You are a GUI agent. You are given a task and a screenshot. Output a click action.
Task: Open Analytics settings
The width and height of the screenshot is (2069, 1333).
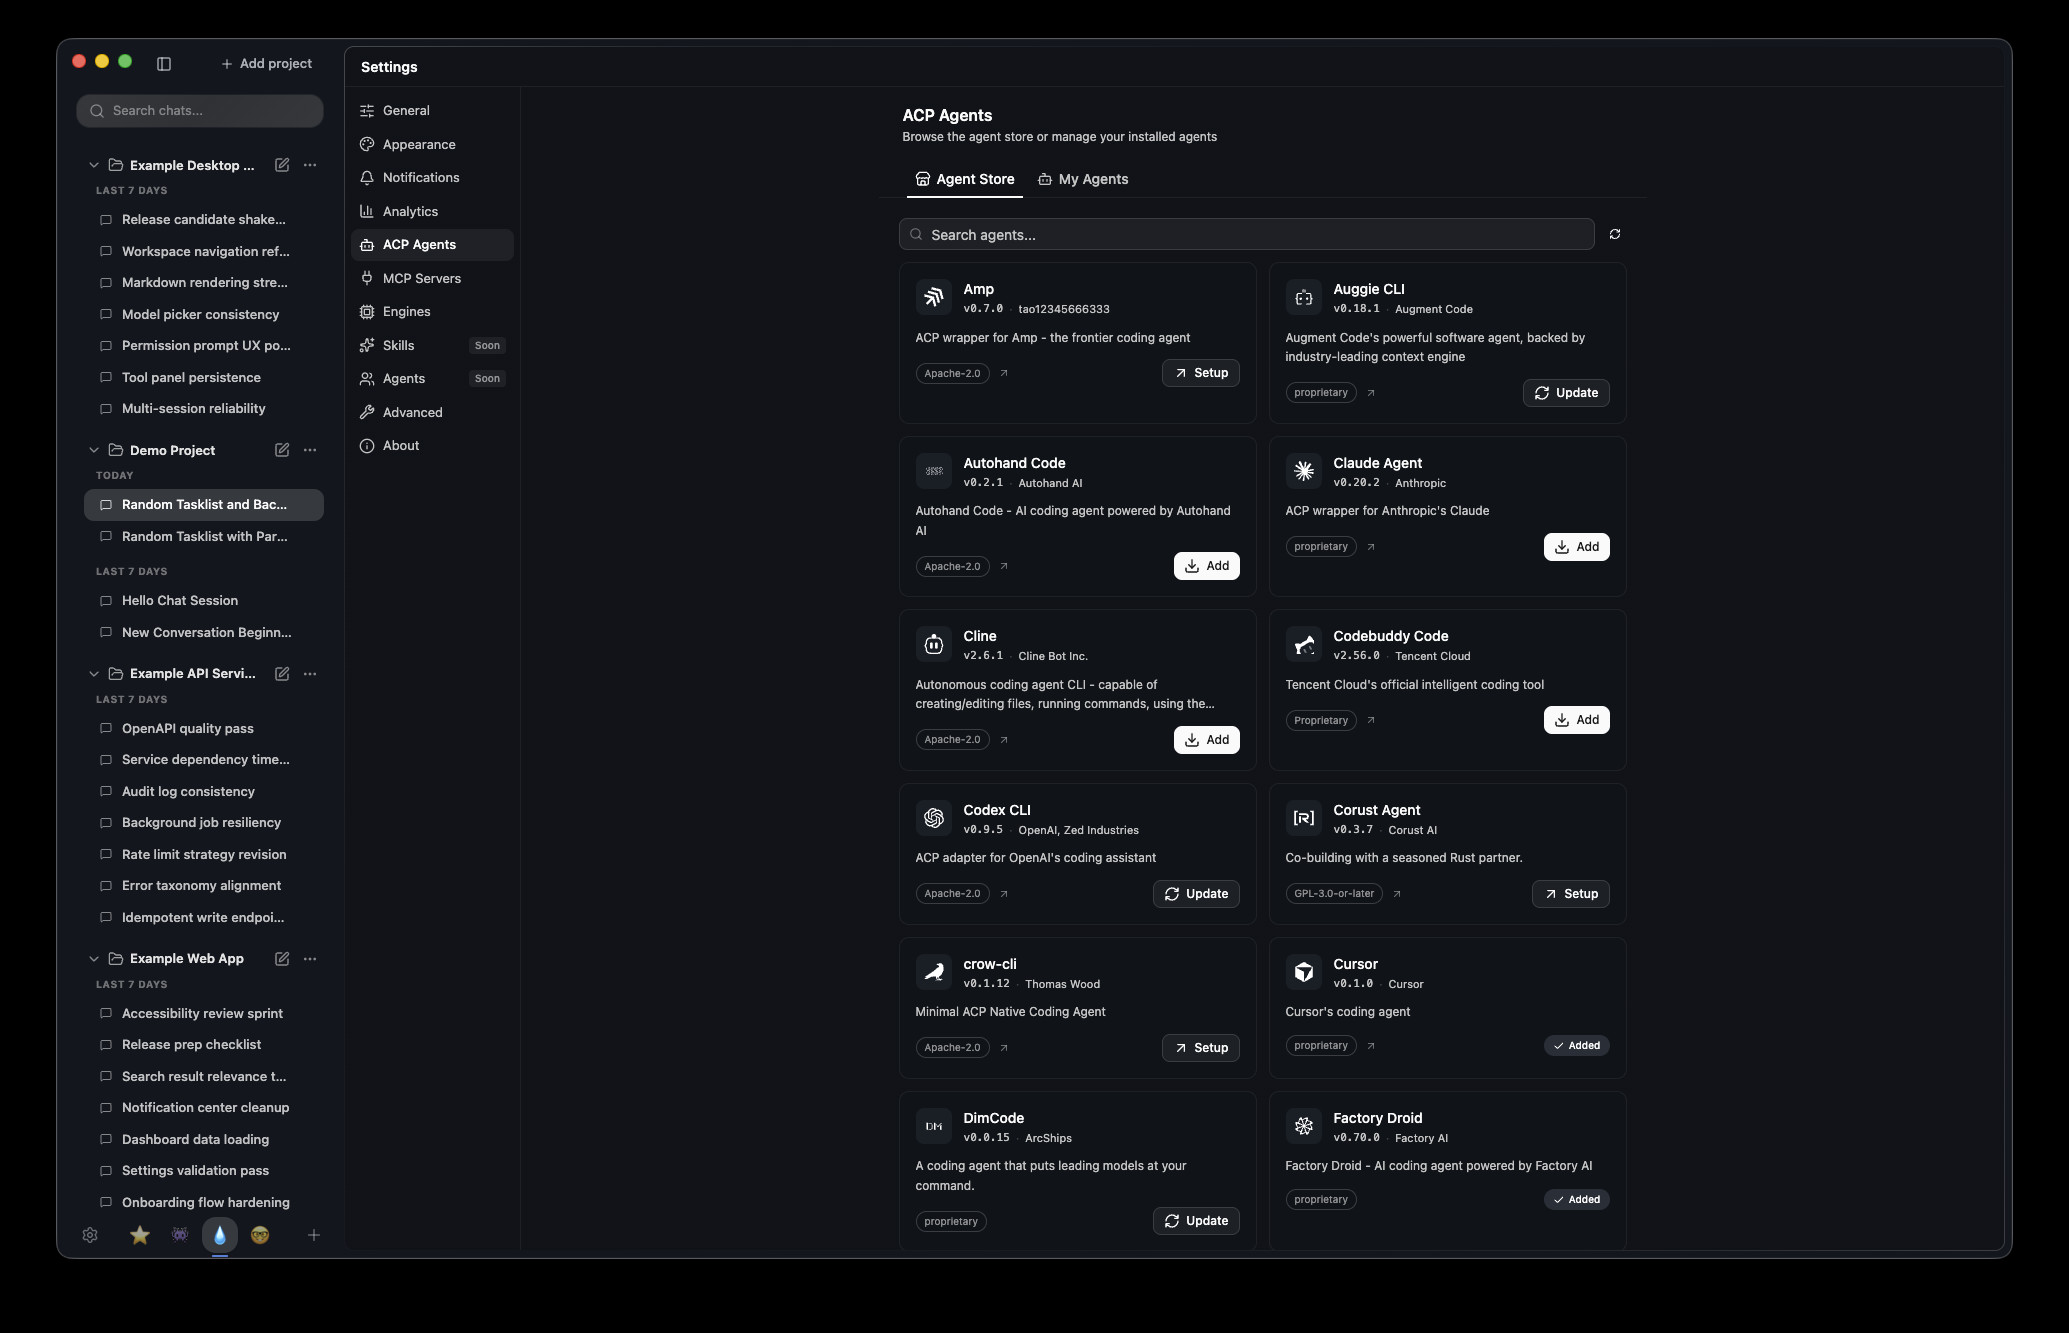tap(432, 212)
